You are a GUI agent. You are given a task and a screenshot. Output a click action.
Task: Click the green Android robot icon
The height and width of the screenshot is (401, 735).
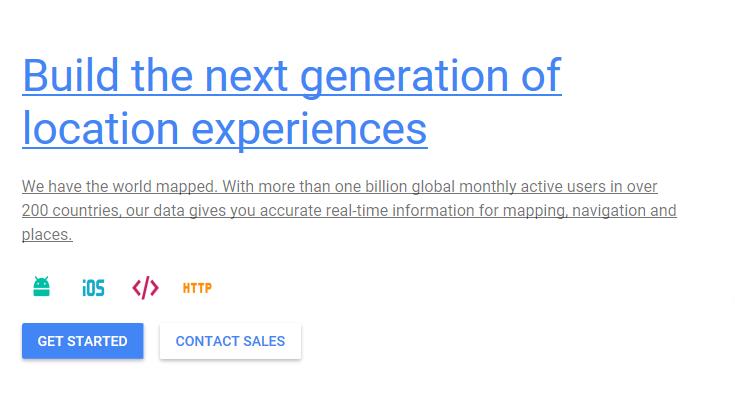[41, 287]
